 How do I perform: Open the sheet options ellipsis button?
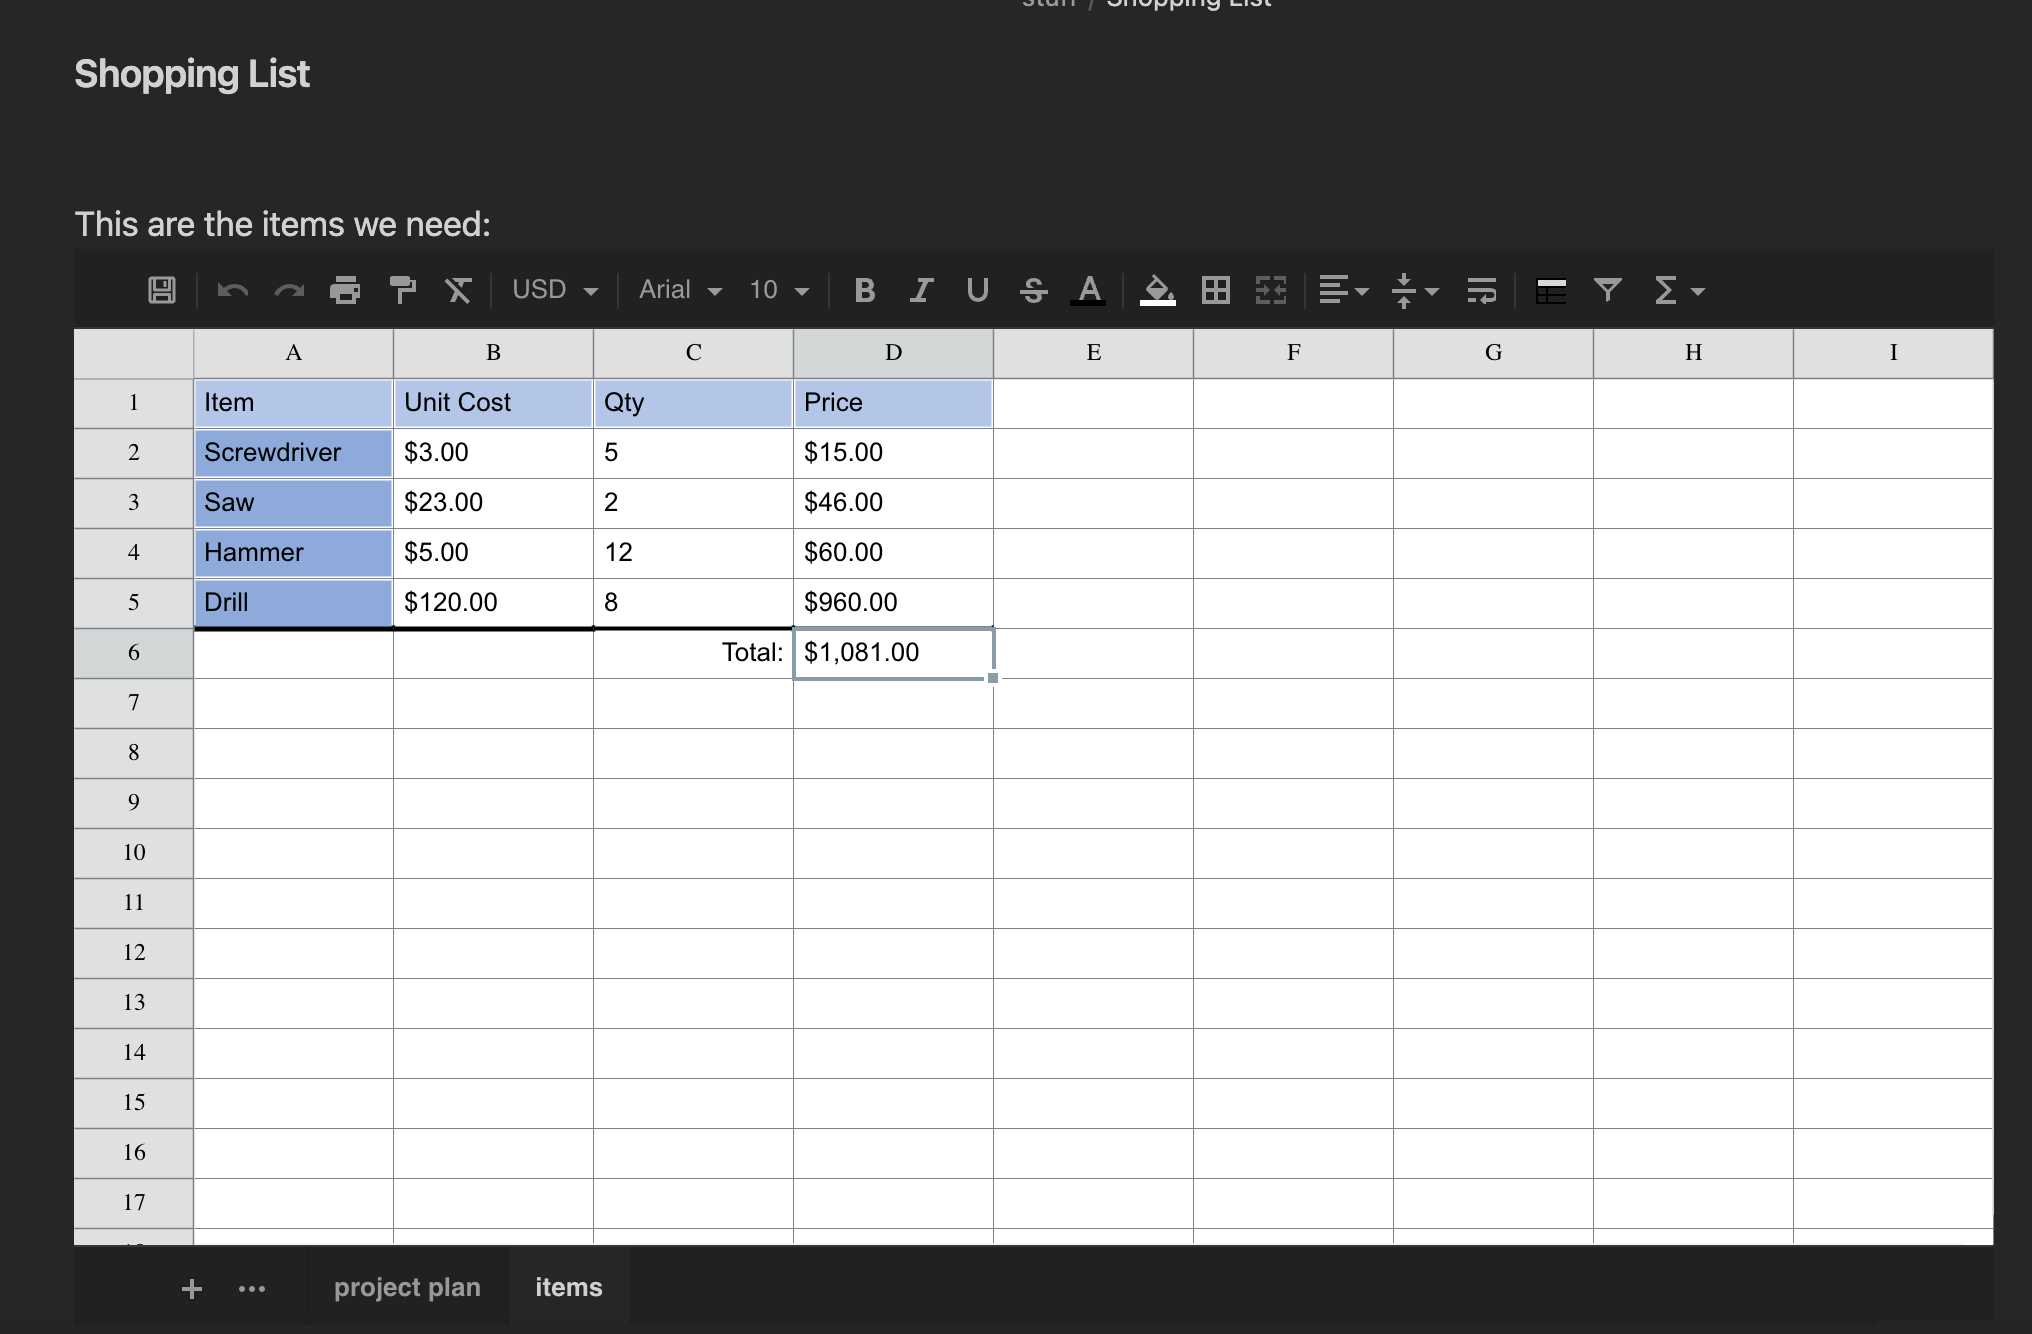pyautogui.click(x=252, y=1289)
